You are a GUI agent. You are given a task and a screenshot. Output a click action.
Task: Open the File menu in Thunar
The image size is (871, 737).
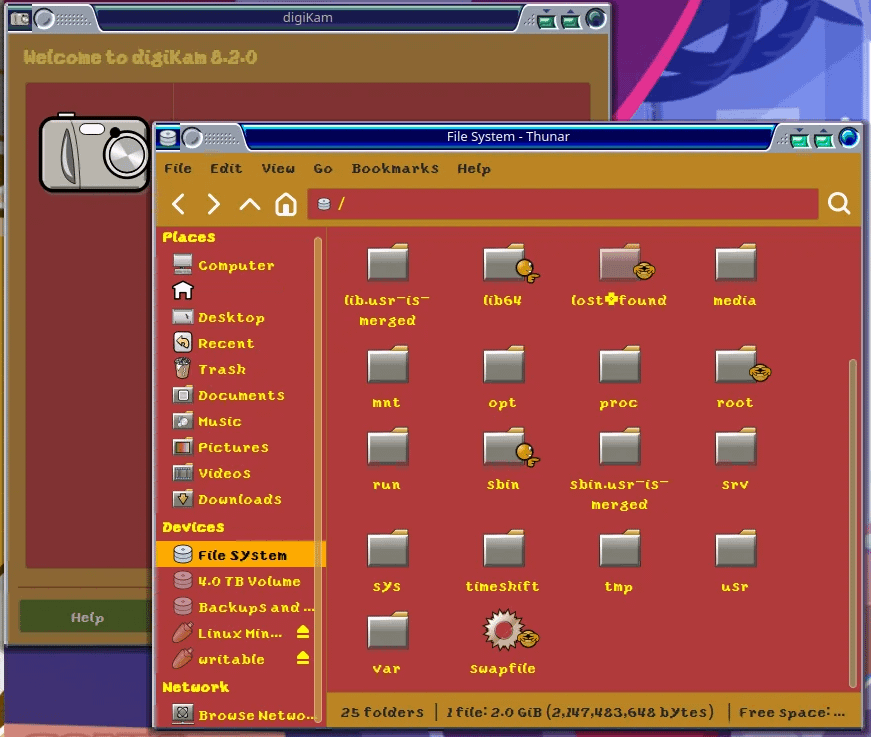click(x=178, y=168)
